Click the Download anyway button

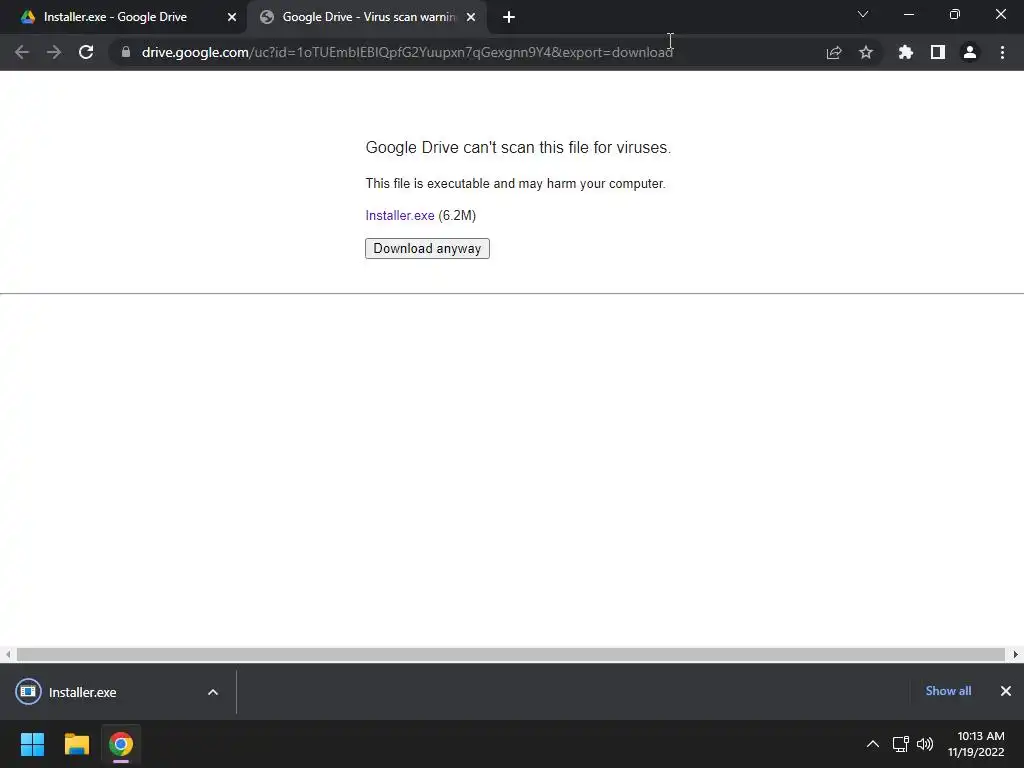pyautogui.click(x=427, y=249)
